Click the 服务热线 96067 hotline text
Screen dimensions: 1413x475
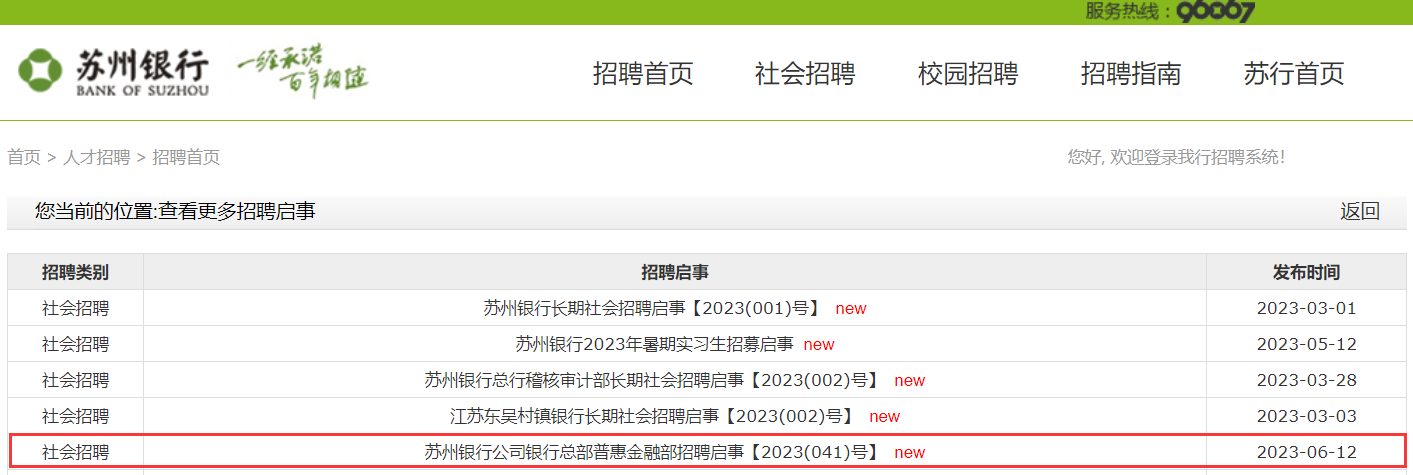1170,12
